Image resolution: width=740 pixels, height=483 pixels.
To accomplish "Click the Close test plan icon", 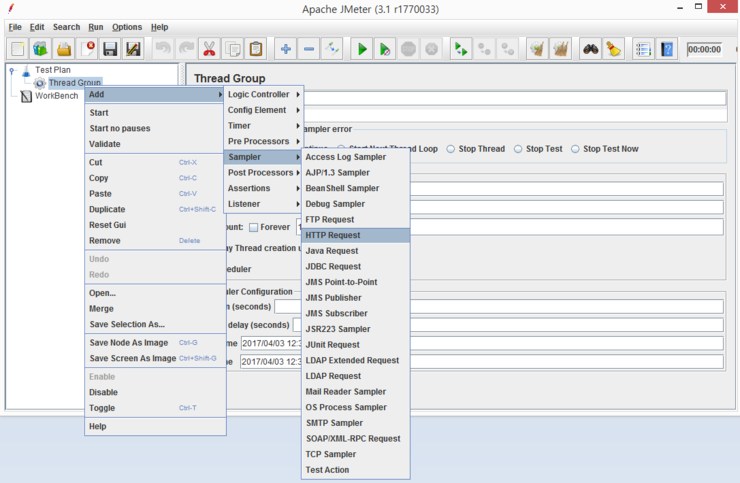I will [x=87, y=49].
